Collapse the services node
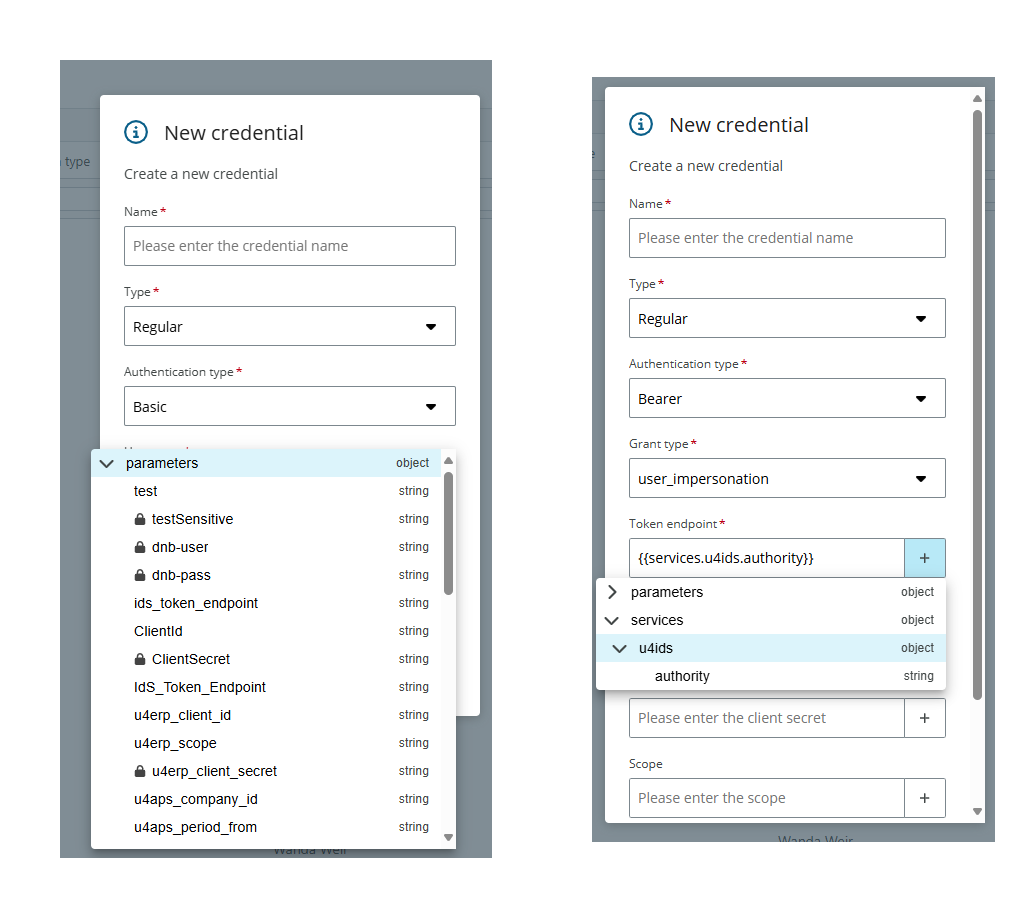This screenshot has width=1035, height=918. pos(612,619)
